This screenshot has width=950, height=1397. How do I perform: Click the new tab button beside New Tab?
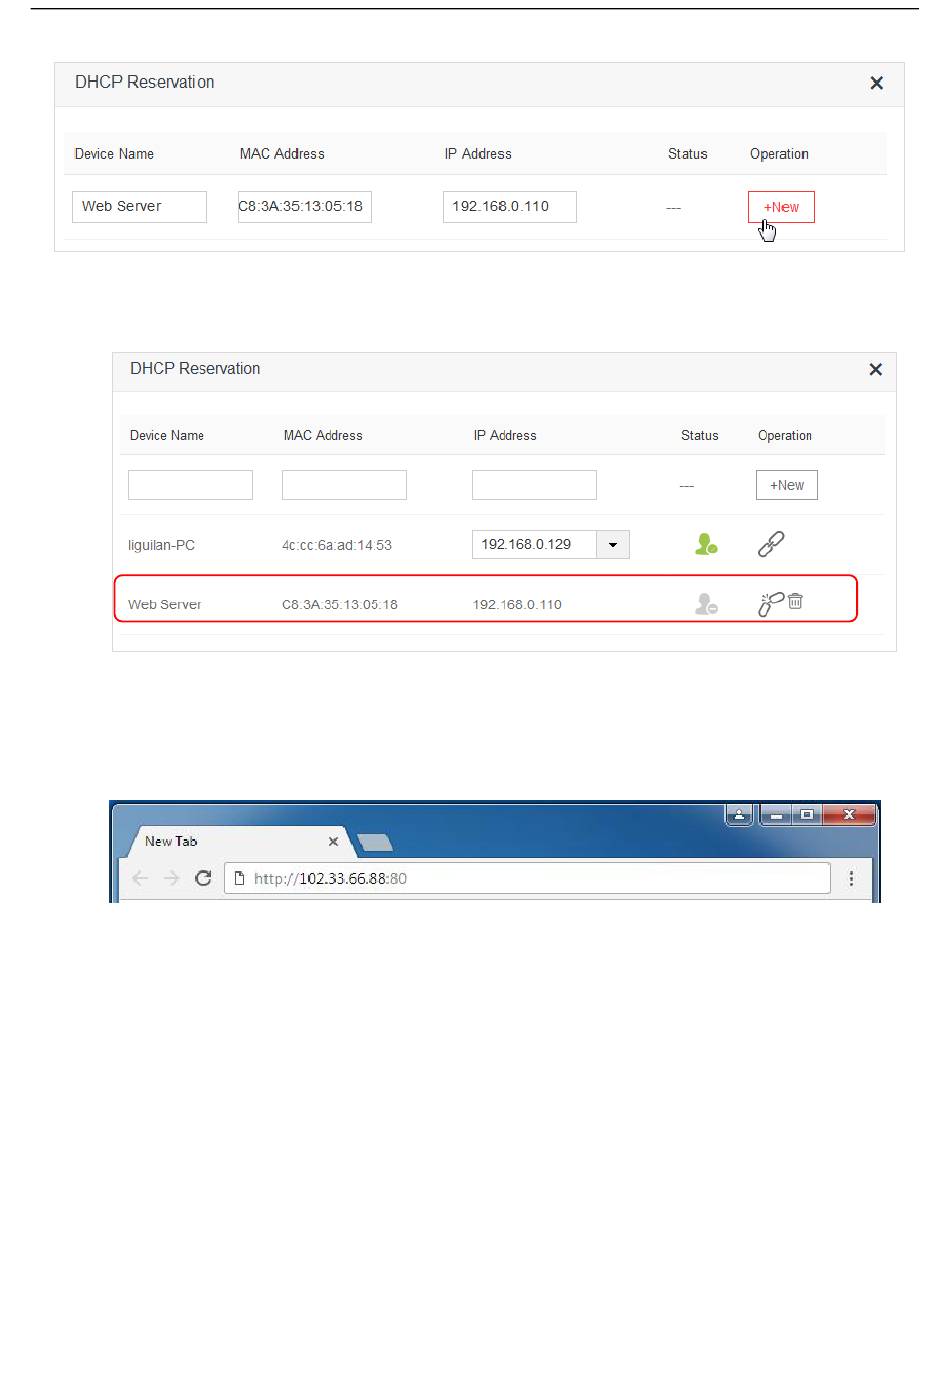pos(375,842)
